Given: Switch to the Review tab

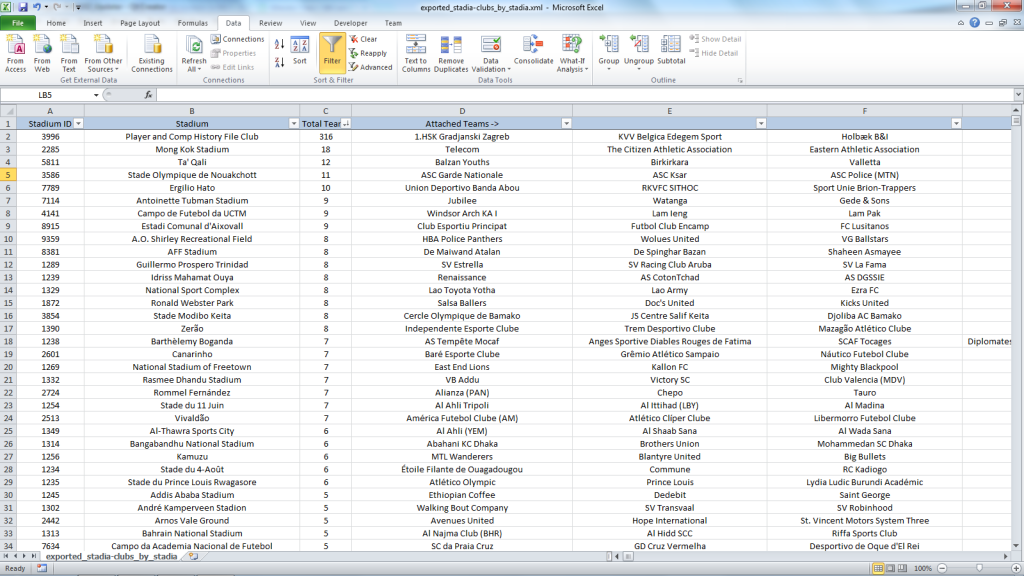Looking at the screenshot, I should pyautogui.click(x=270, y=23).
